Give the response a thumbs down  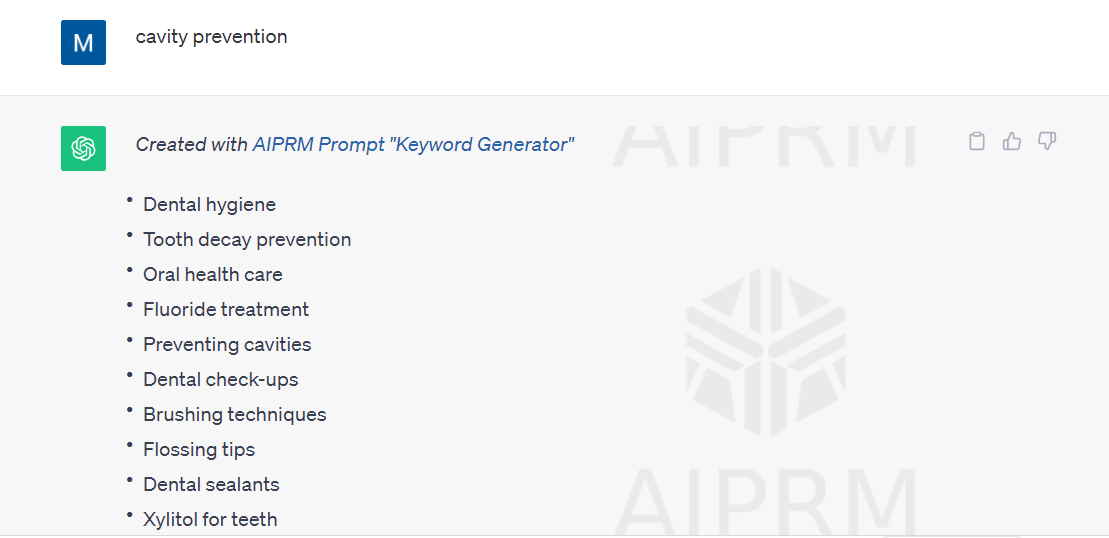point(1047,142)
